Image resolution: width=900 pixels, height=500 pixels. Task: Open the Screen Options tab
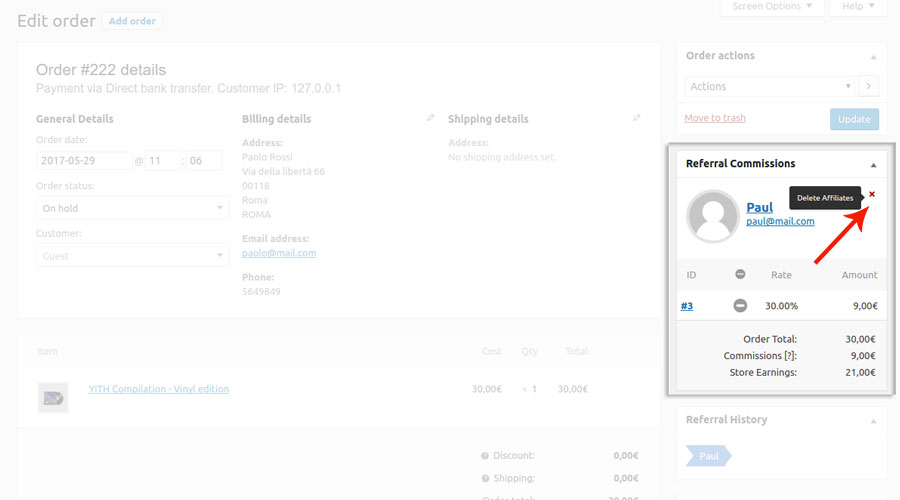tap(772, 7)
